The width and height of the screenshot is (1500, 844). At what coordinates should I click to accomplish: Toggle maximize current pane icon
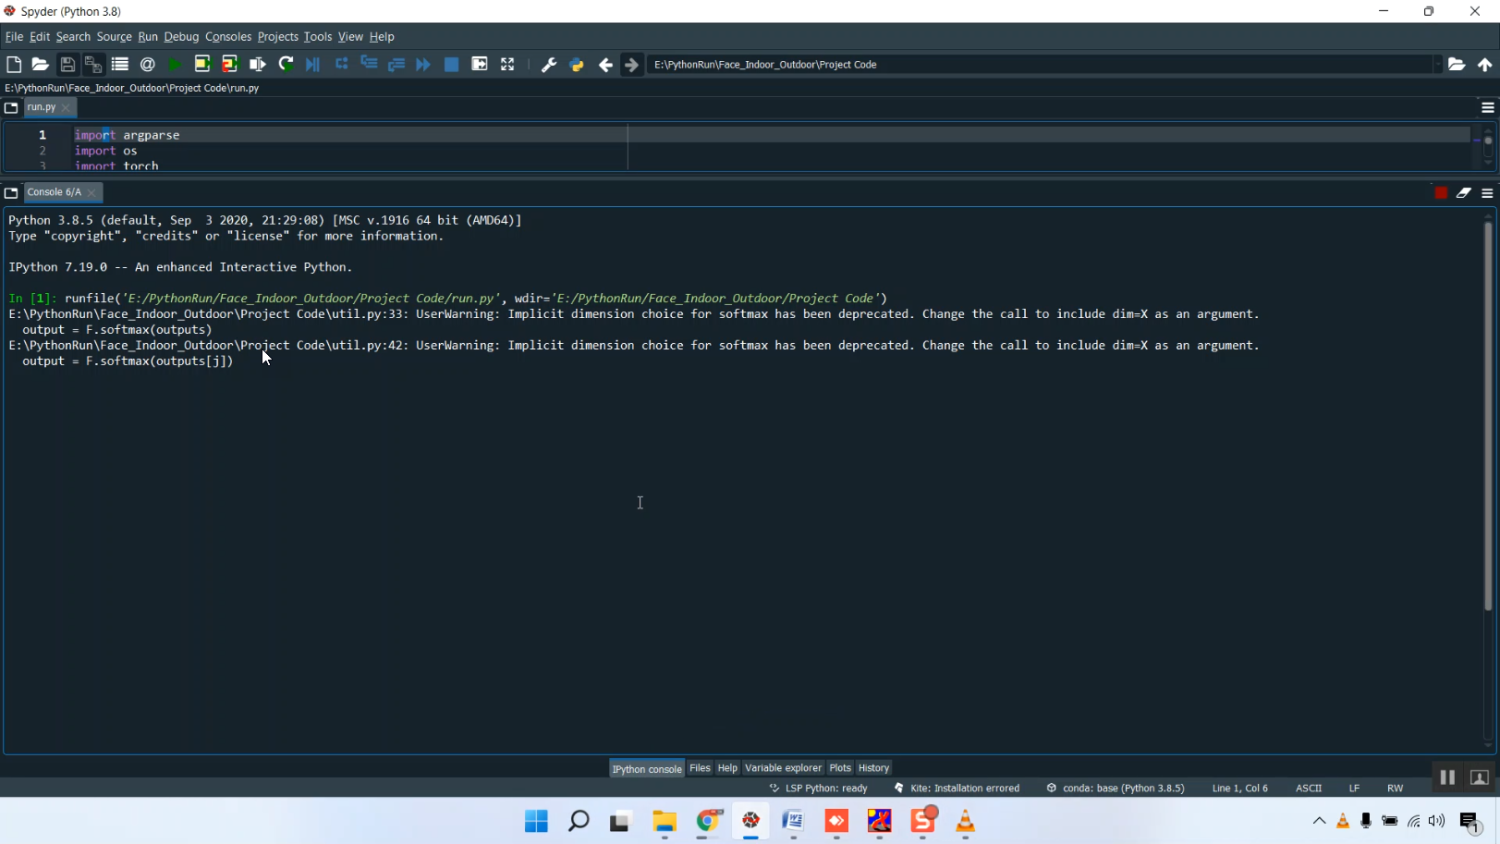tap(508, 64)
